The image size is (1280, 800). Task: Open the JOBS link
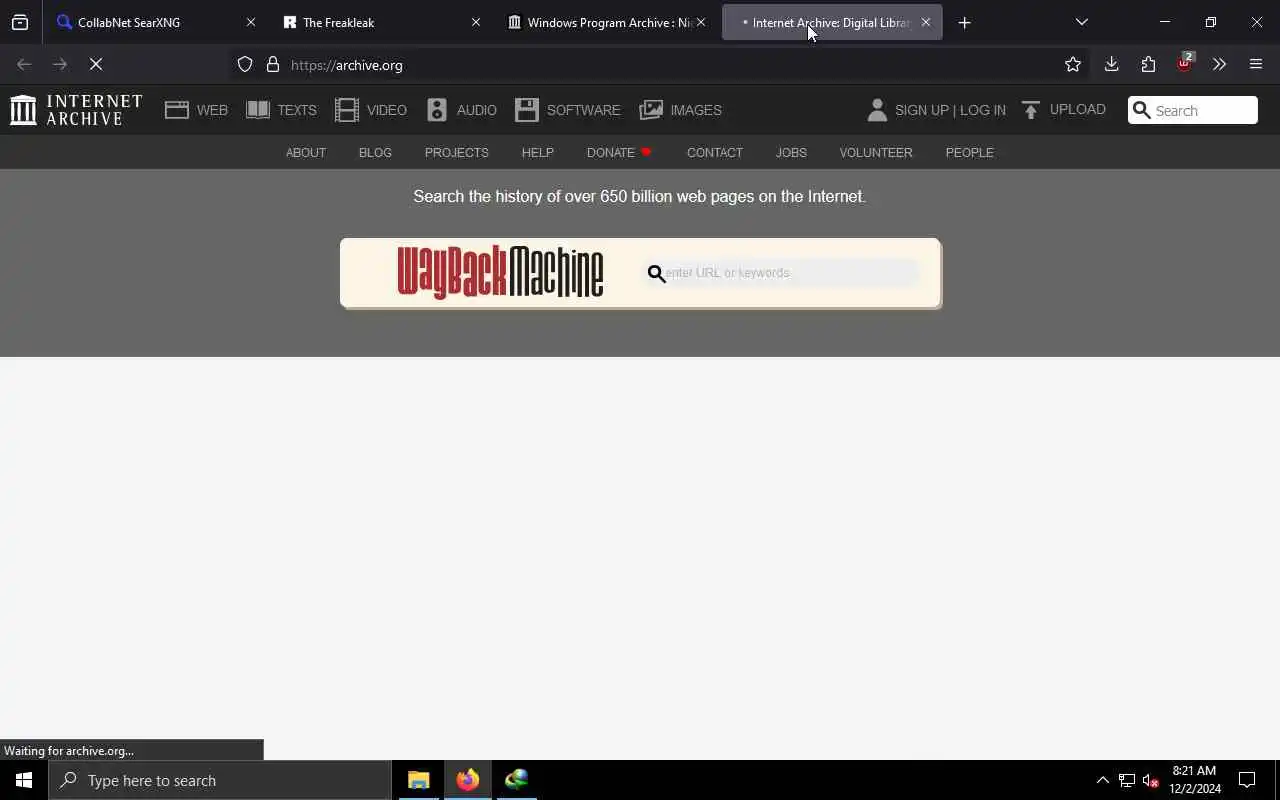(791, 153)
